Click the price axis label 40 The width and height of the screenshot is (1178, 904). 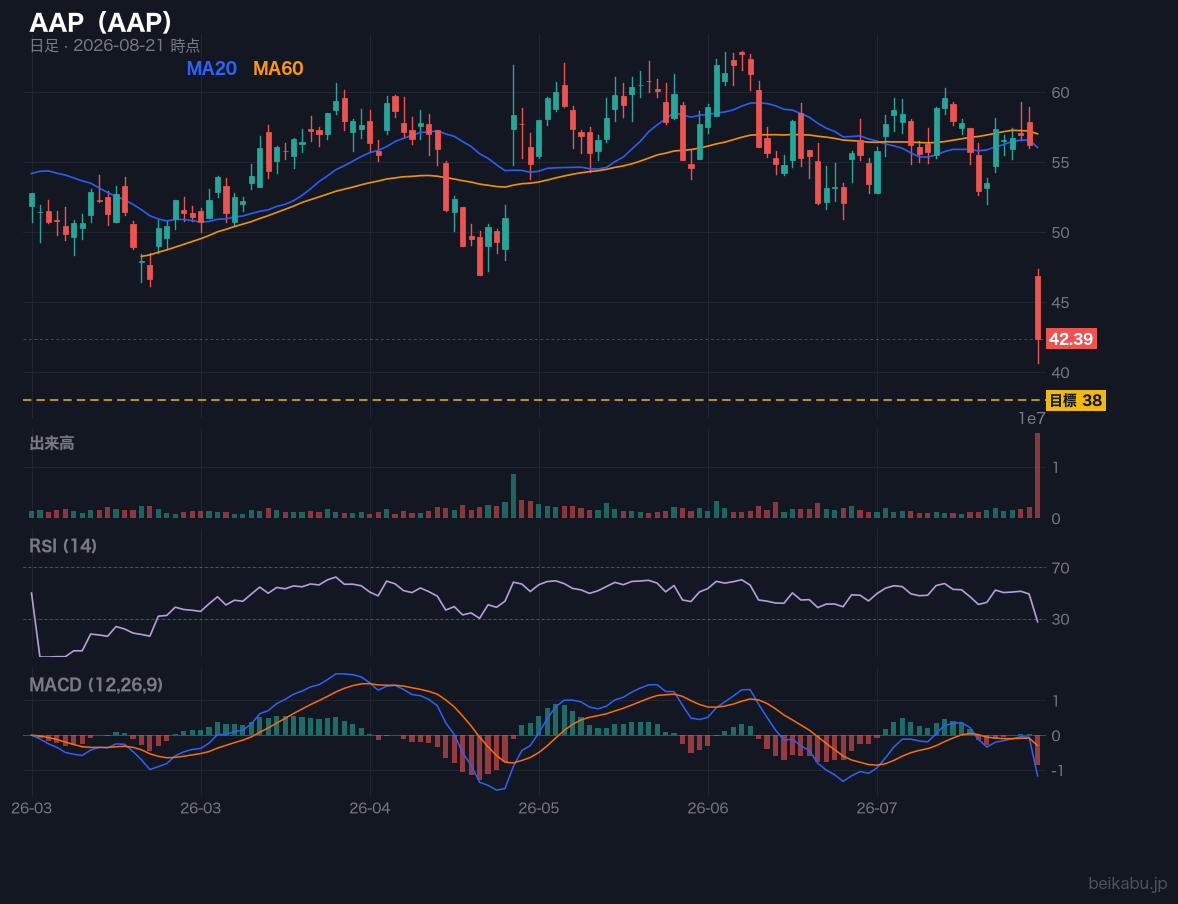point(1060,373)
